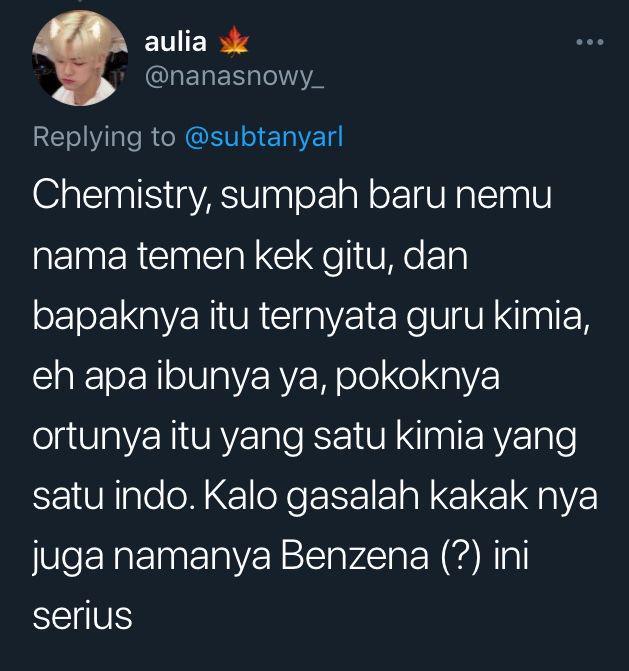Click the word Benzena in the tweet
Screen dimensions: 629x671
tap(355, 556)
